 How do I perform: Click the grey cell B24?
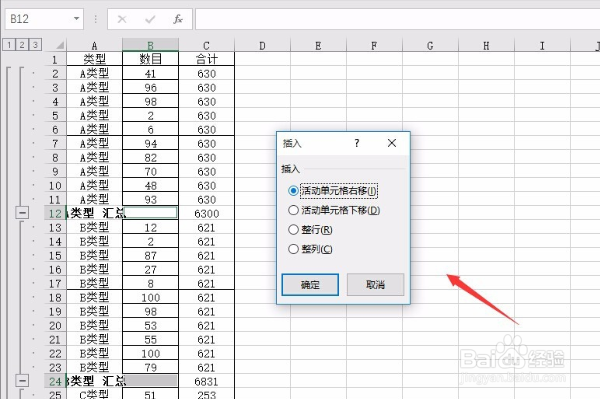tap(150, 381)
